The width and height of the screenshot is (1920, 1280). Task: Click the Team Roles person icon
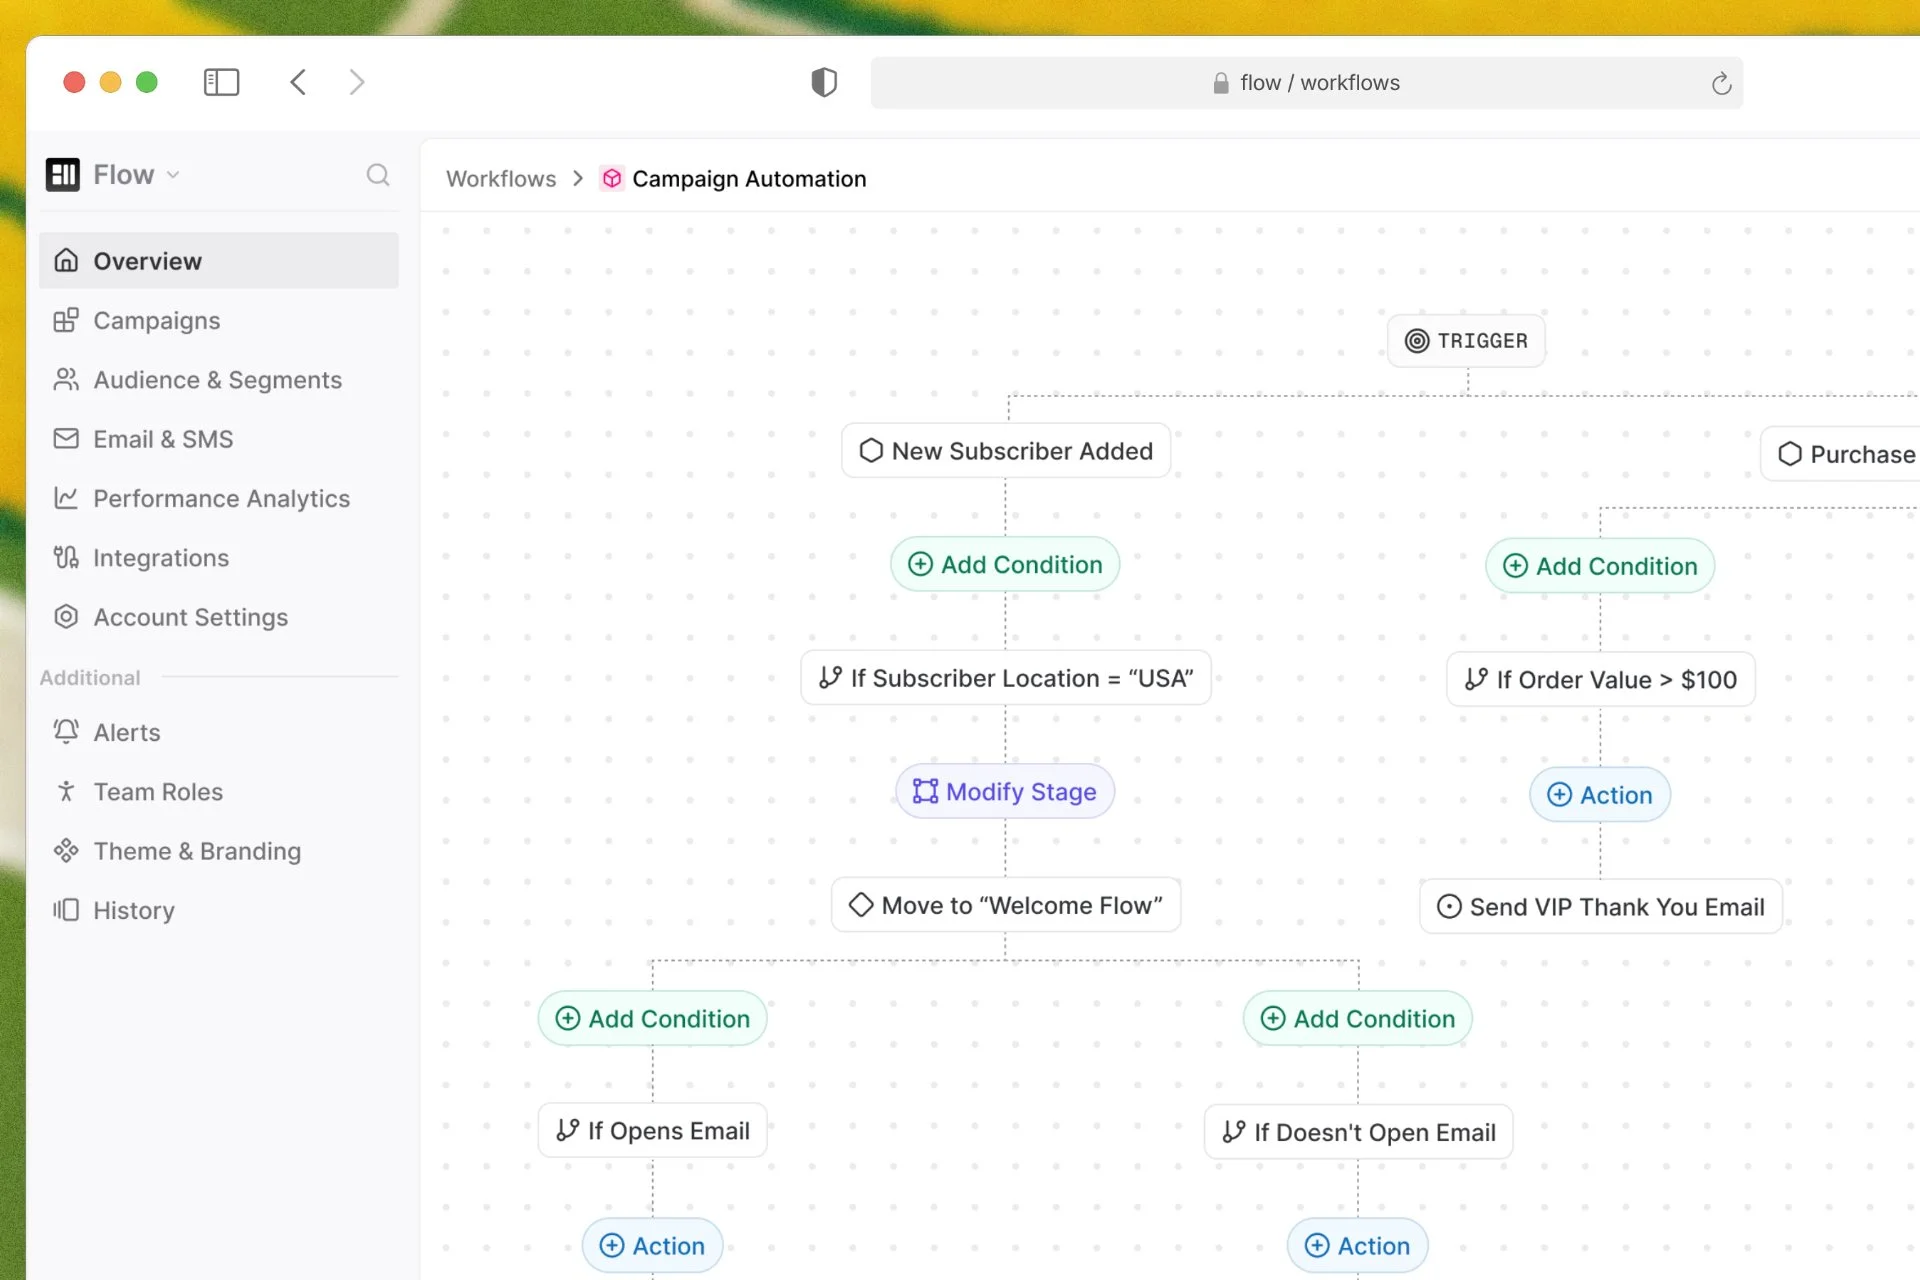66,791
